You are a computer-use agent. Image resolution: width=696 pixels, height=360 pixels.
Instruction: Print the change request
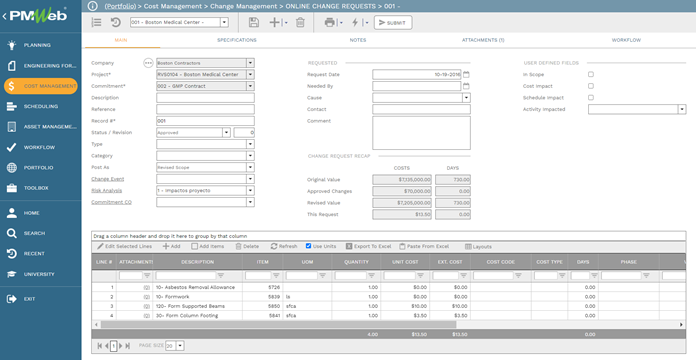point(329,22)
